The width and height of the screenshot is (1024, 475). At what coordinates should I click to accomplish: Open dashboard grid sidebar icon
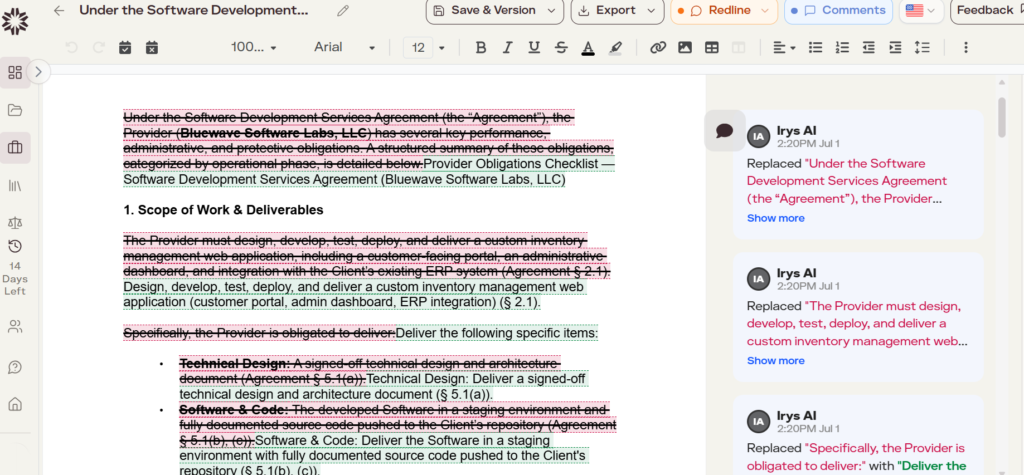pos(15,72)
